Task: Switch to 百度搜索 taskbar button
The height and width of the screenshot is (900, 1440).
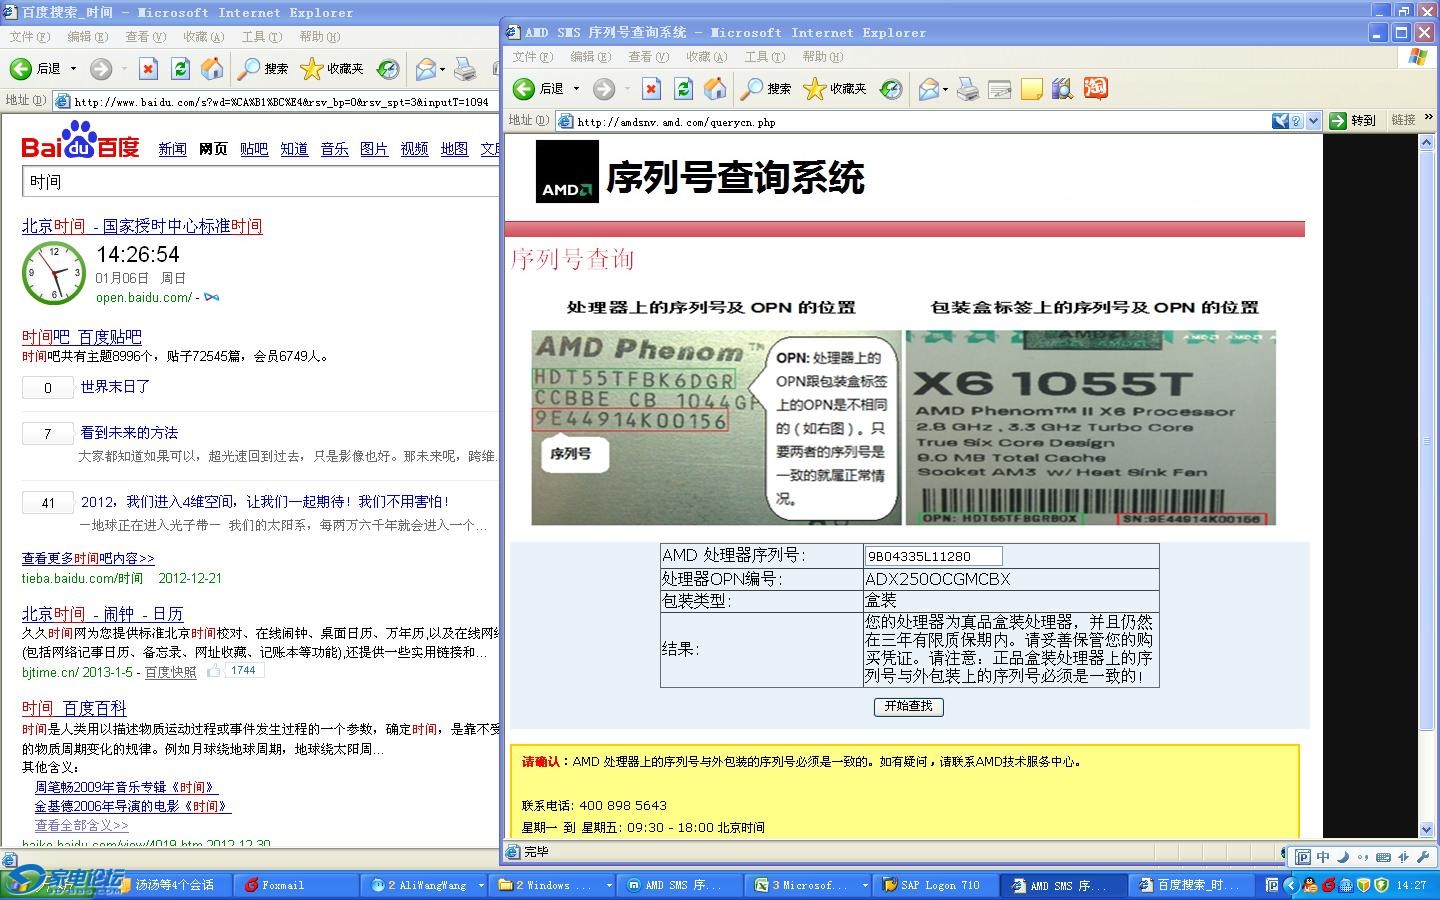Action: pyautogui.click(x=1190, y=885)
